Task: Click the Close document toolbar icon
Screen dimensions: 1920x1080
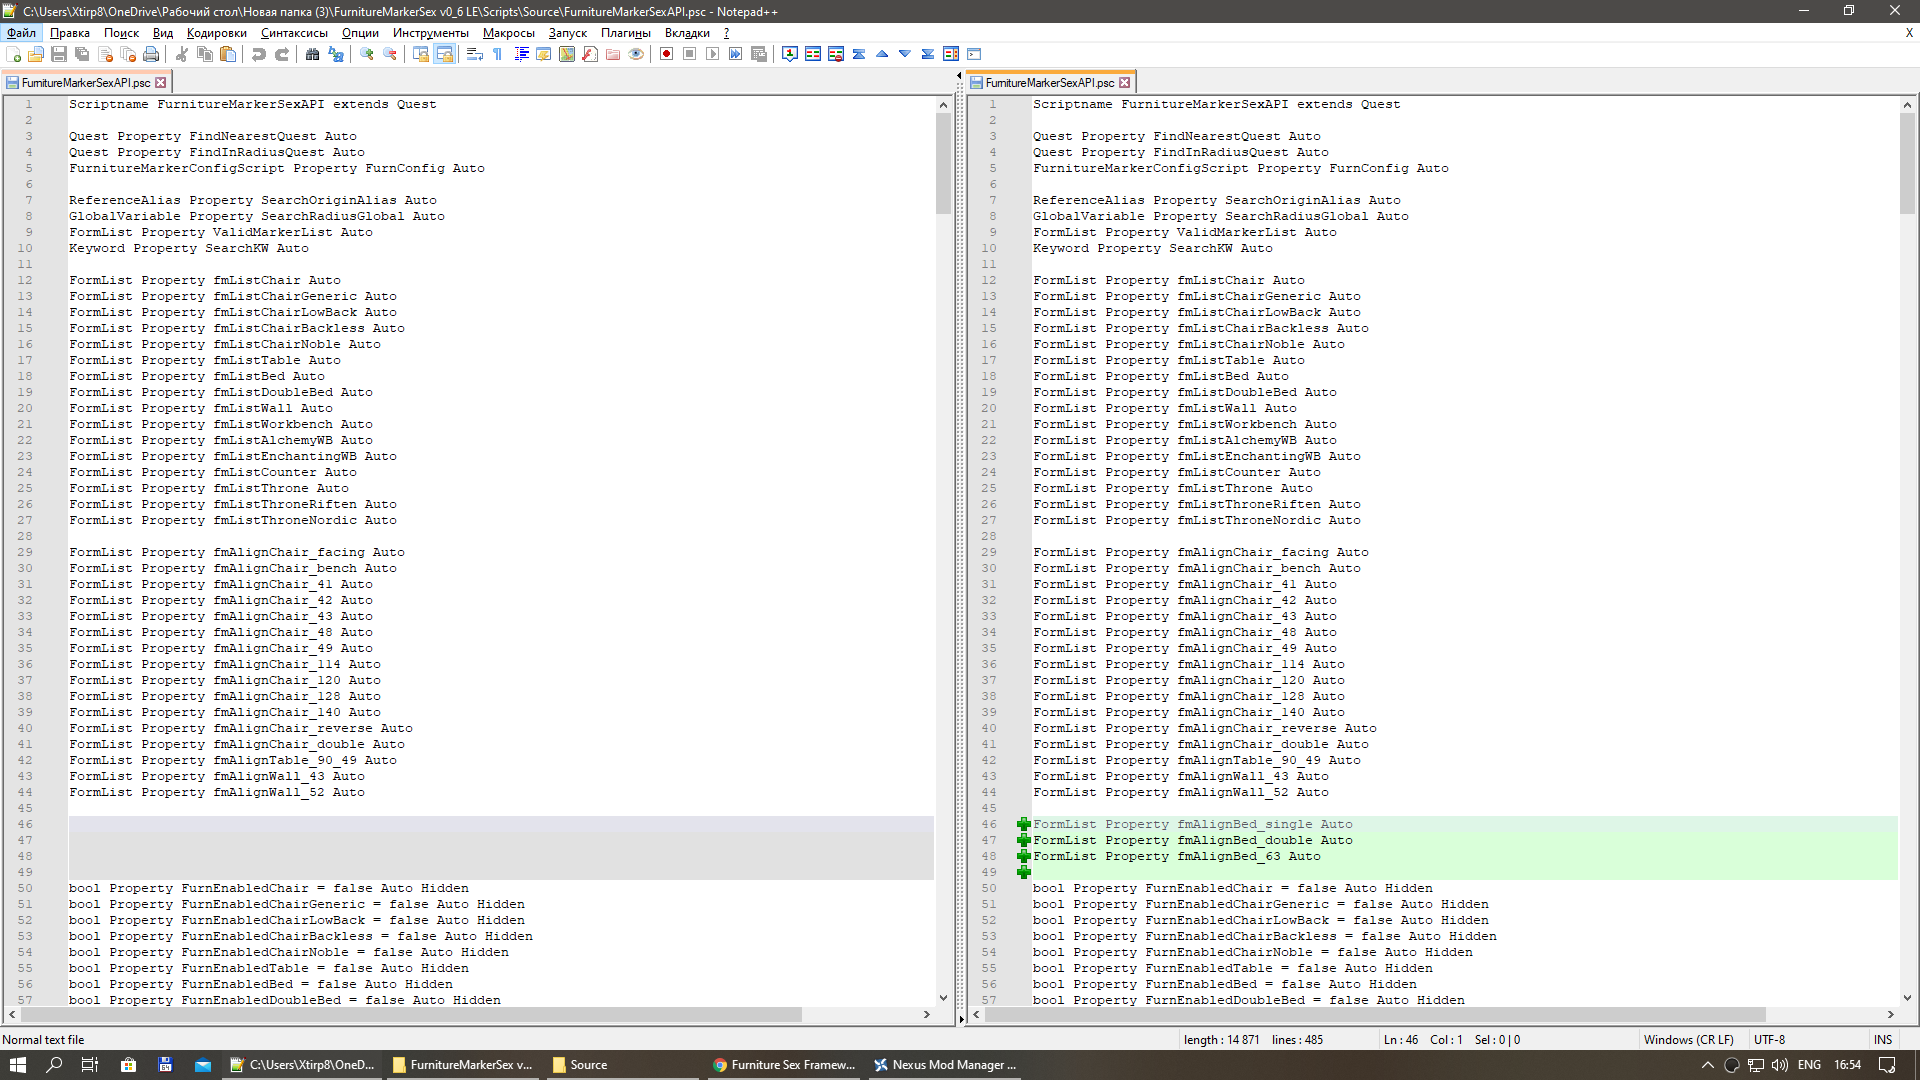Action: tap(105, 54)
